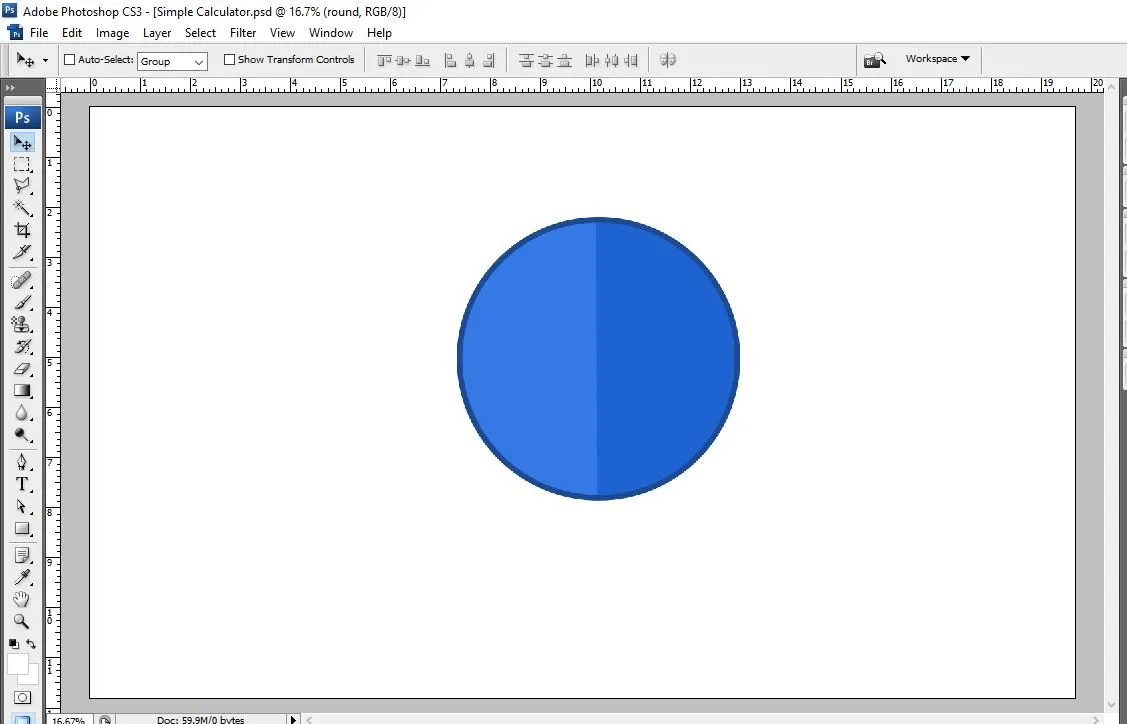Open the Help menu
1127x724 pixels.
tap(380, 33)
